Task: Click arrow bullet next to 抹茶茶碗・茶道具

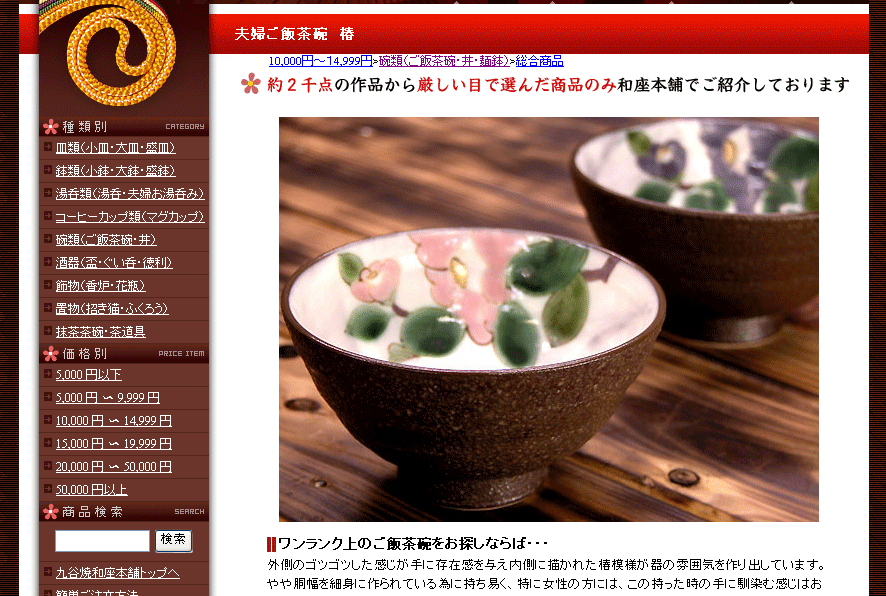Action: tap(48, 330)
